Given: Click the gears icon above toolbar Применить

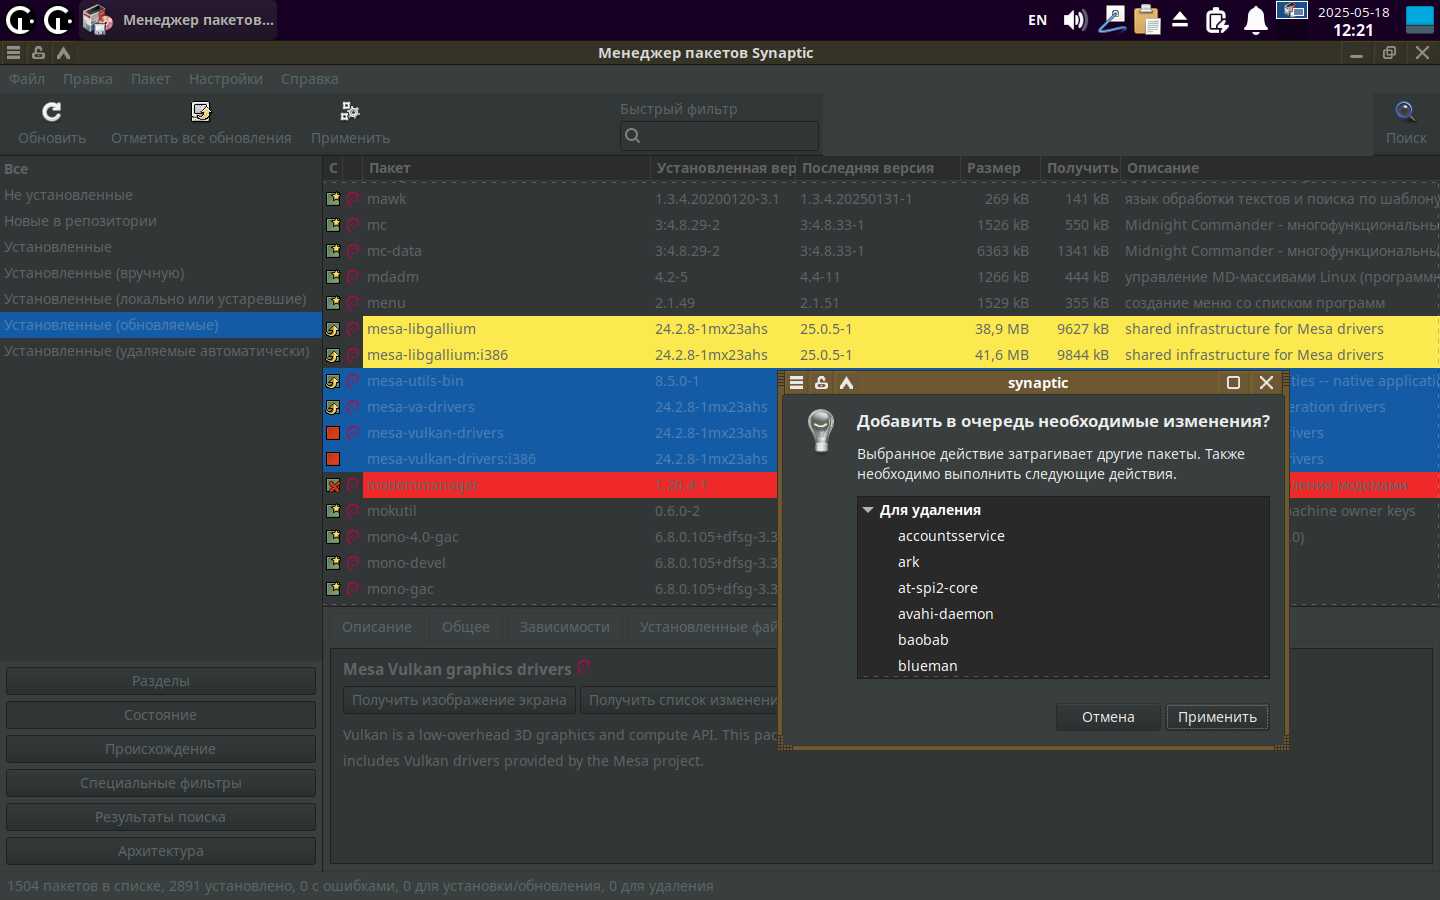Looking at the screenshot, I should [350, 111].
